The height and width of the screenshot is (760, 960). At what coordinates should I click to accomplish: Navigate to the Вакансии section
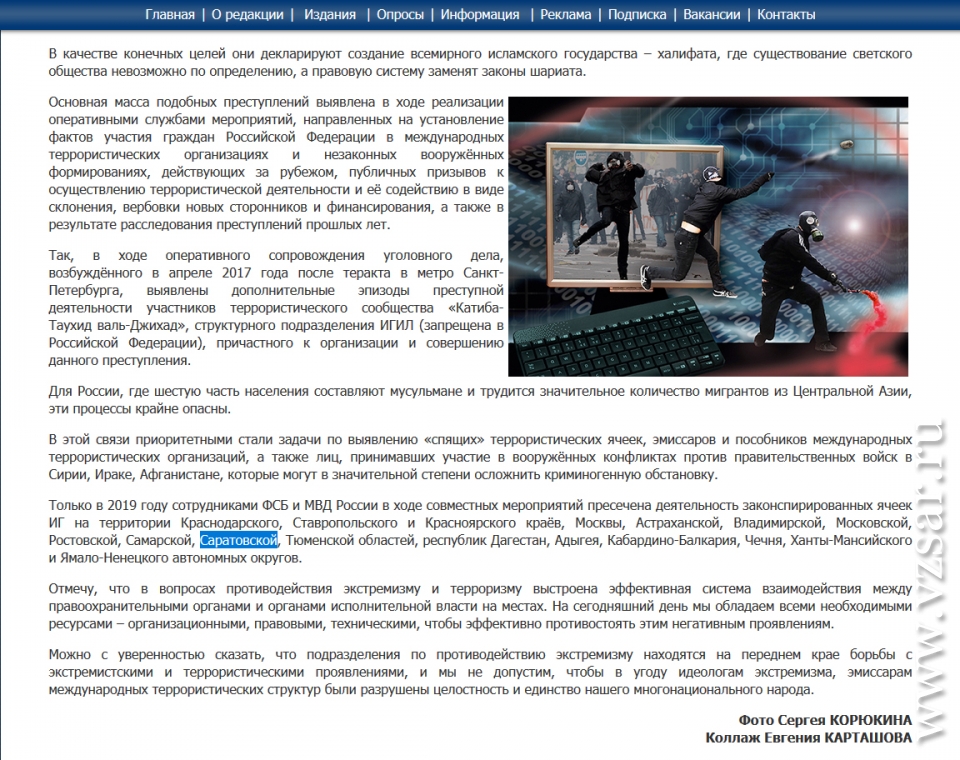[712, 14]
